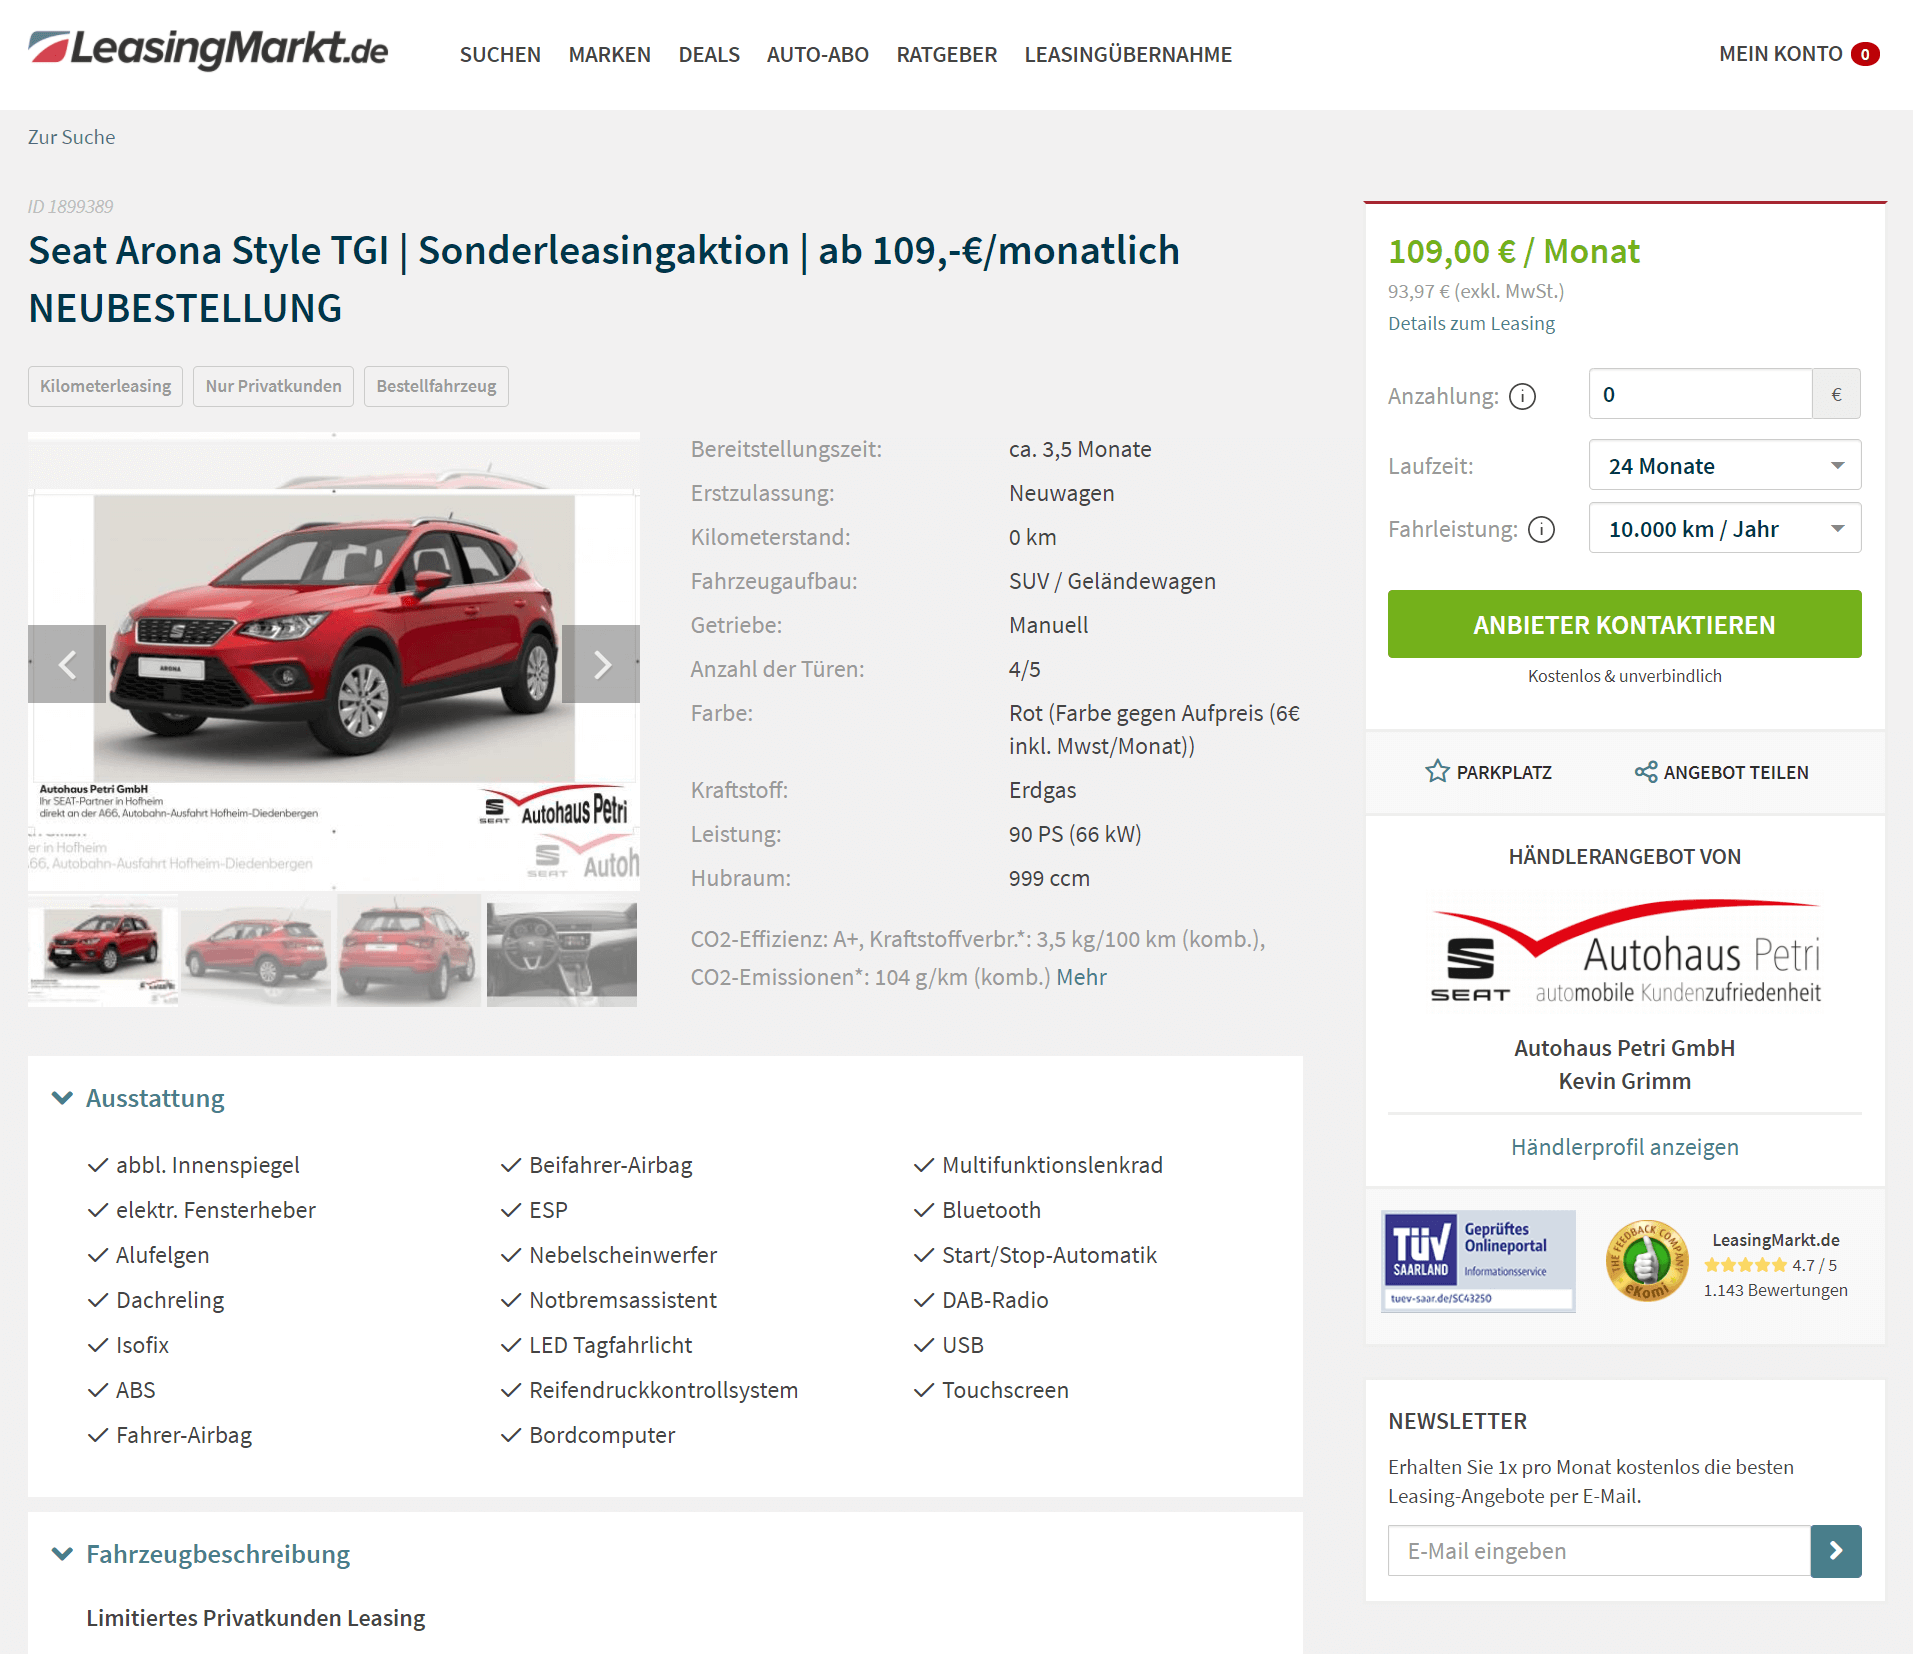Click the Anzahlung amount input field

[1701, 394]
